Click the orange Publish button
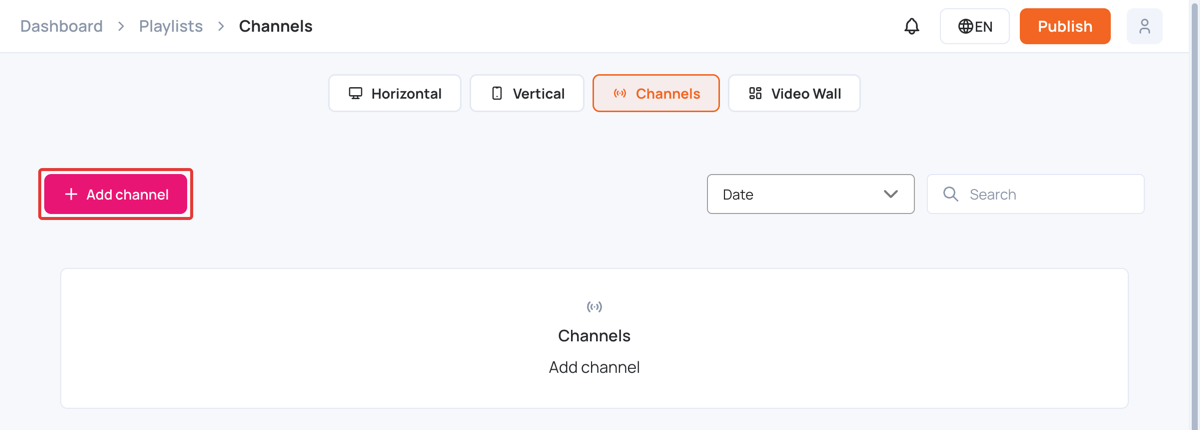Image resolution: width=1200 pixels, height=430 pixels. (1065, 27)
